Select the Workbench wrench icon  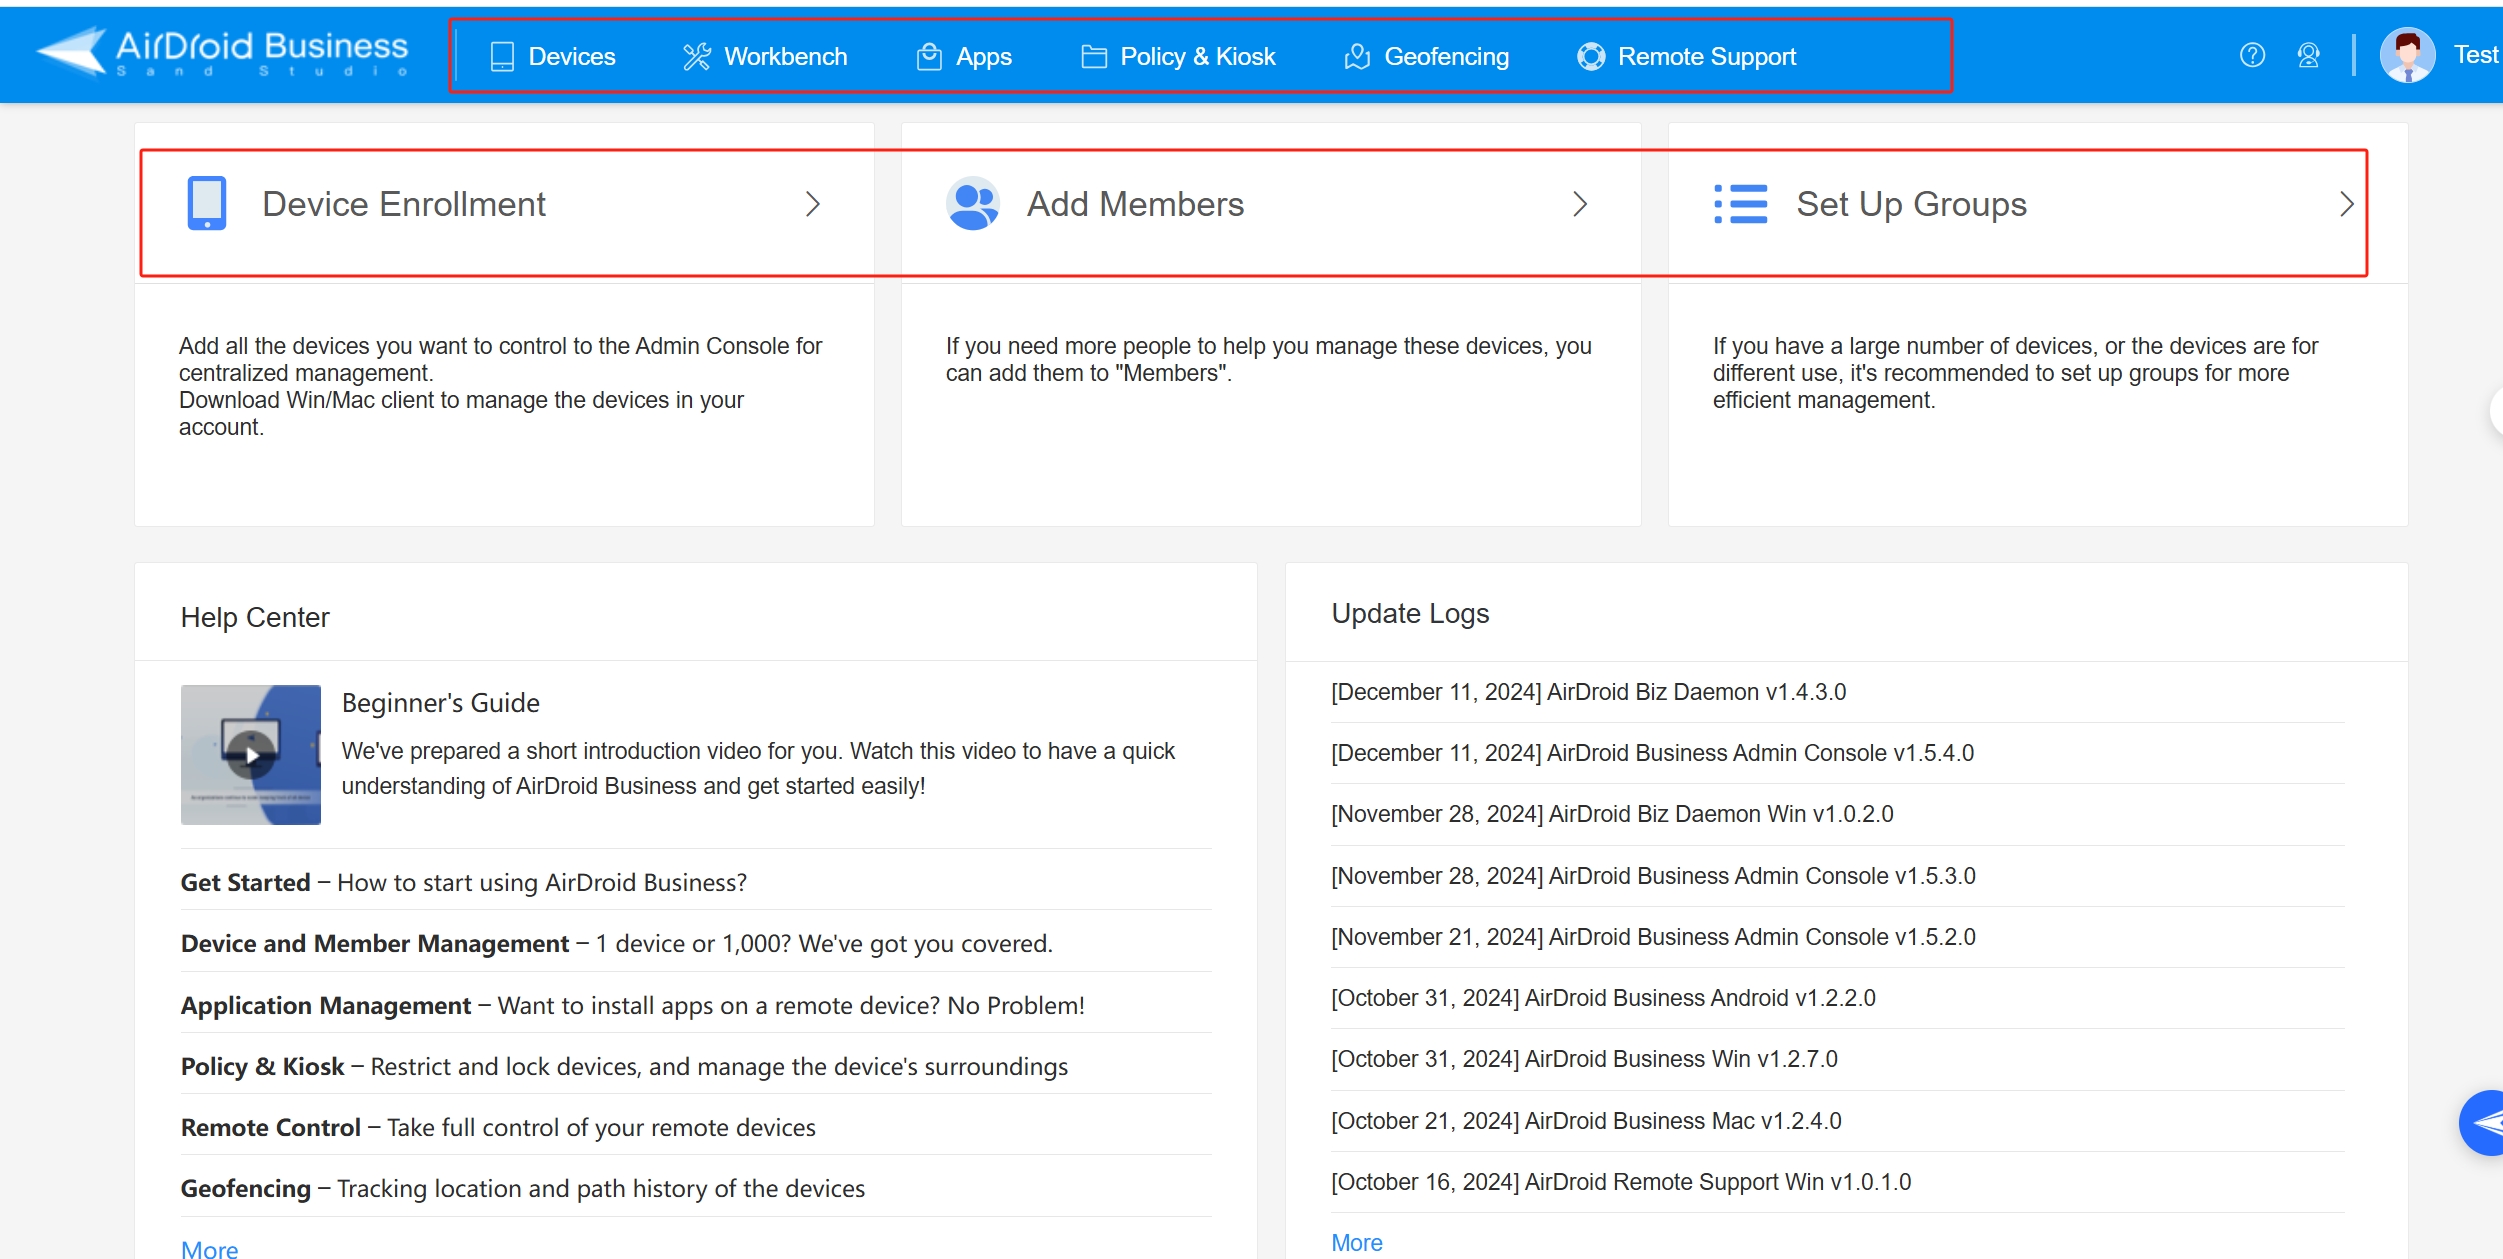pyautogui.click(x=697, y=56)
